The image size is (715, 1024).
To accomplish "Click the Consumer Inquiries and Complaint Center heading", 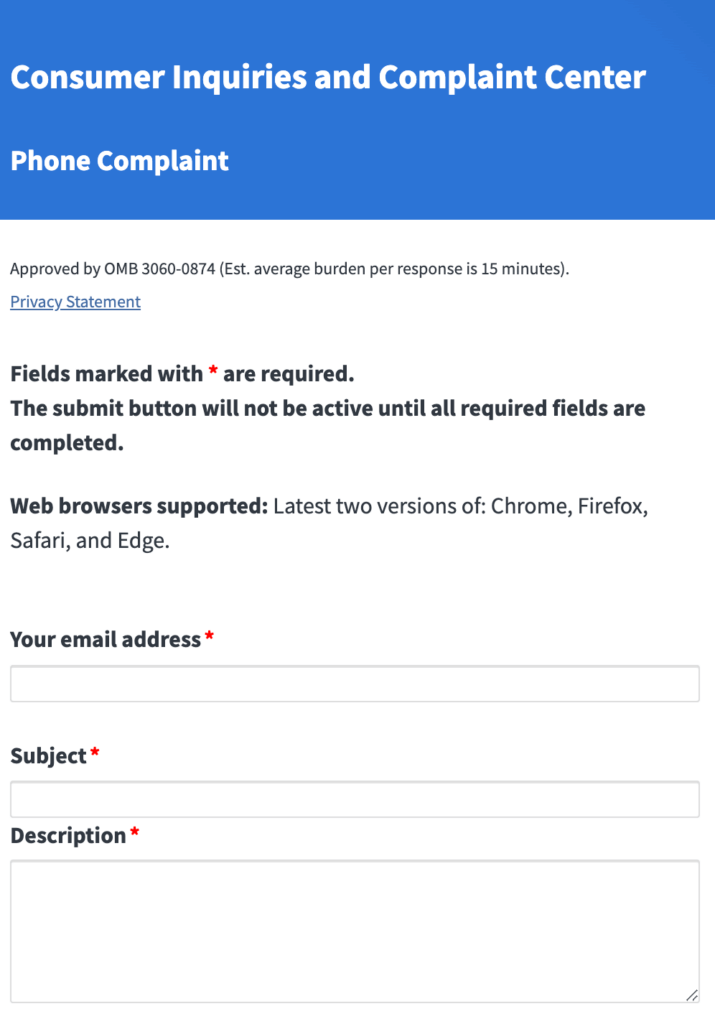I will pyautogui.click(x=328, y=77).
